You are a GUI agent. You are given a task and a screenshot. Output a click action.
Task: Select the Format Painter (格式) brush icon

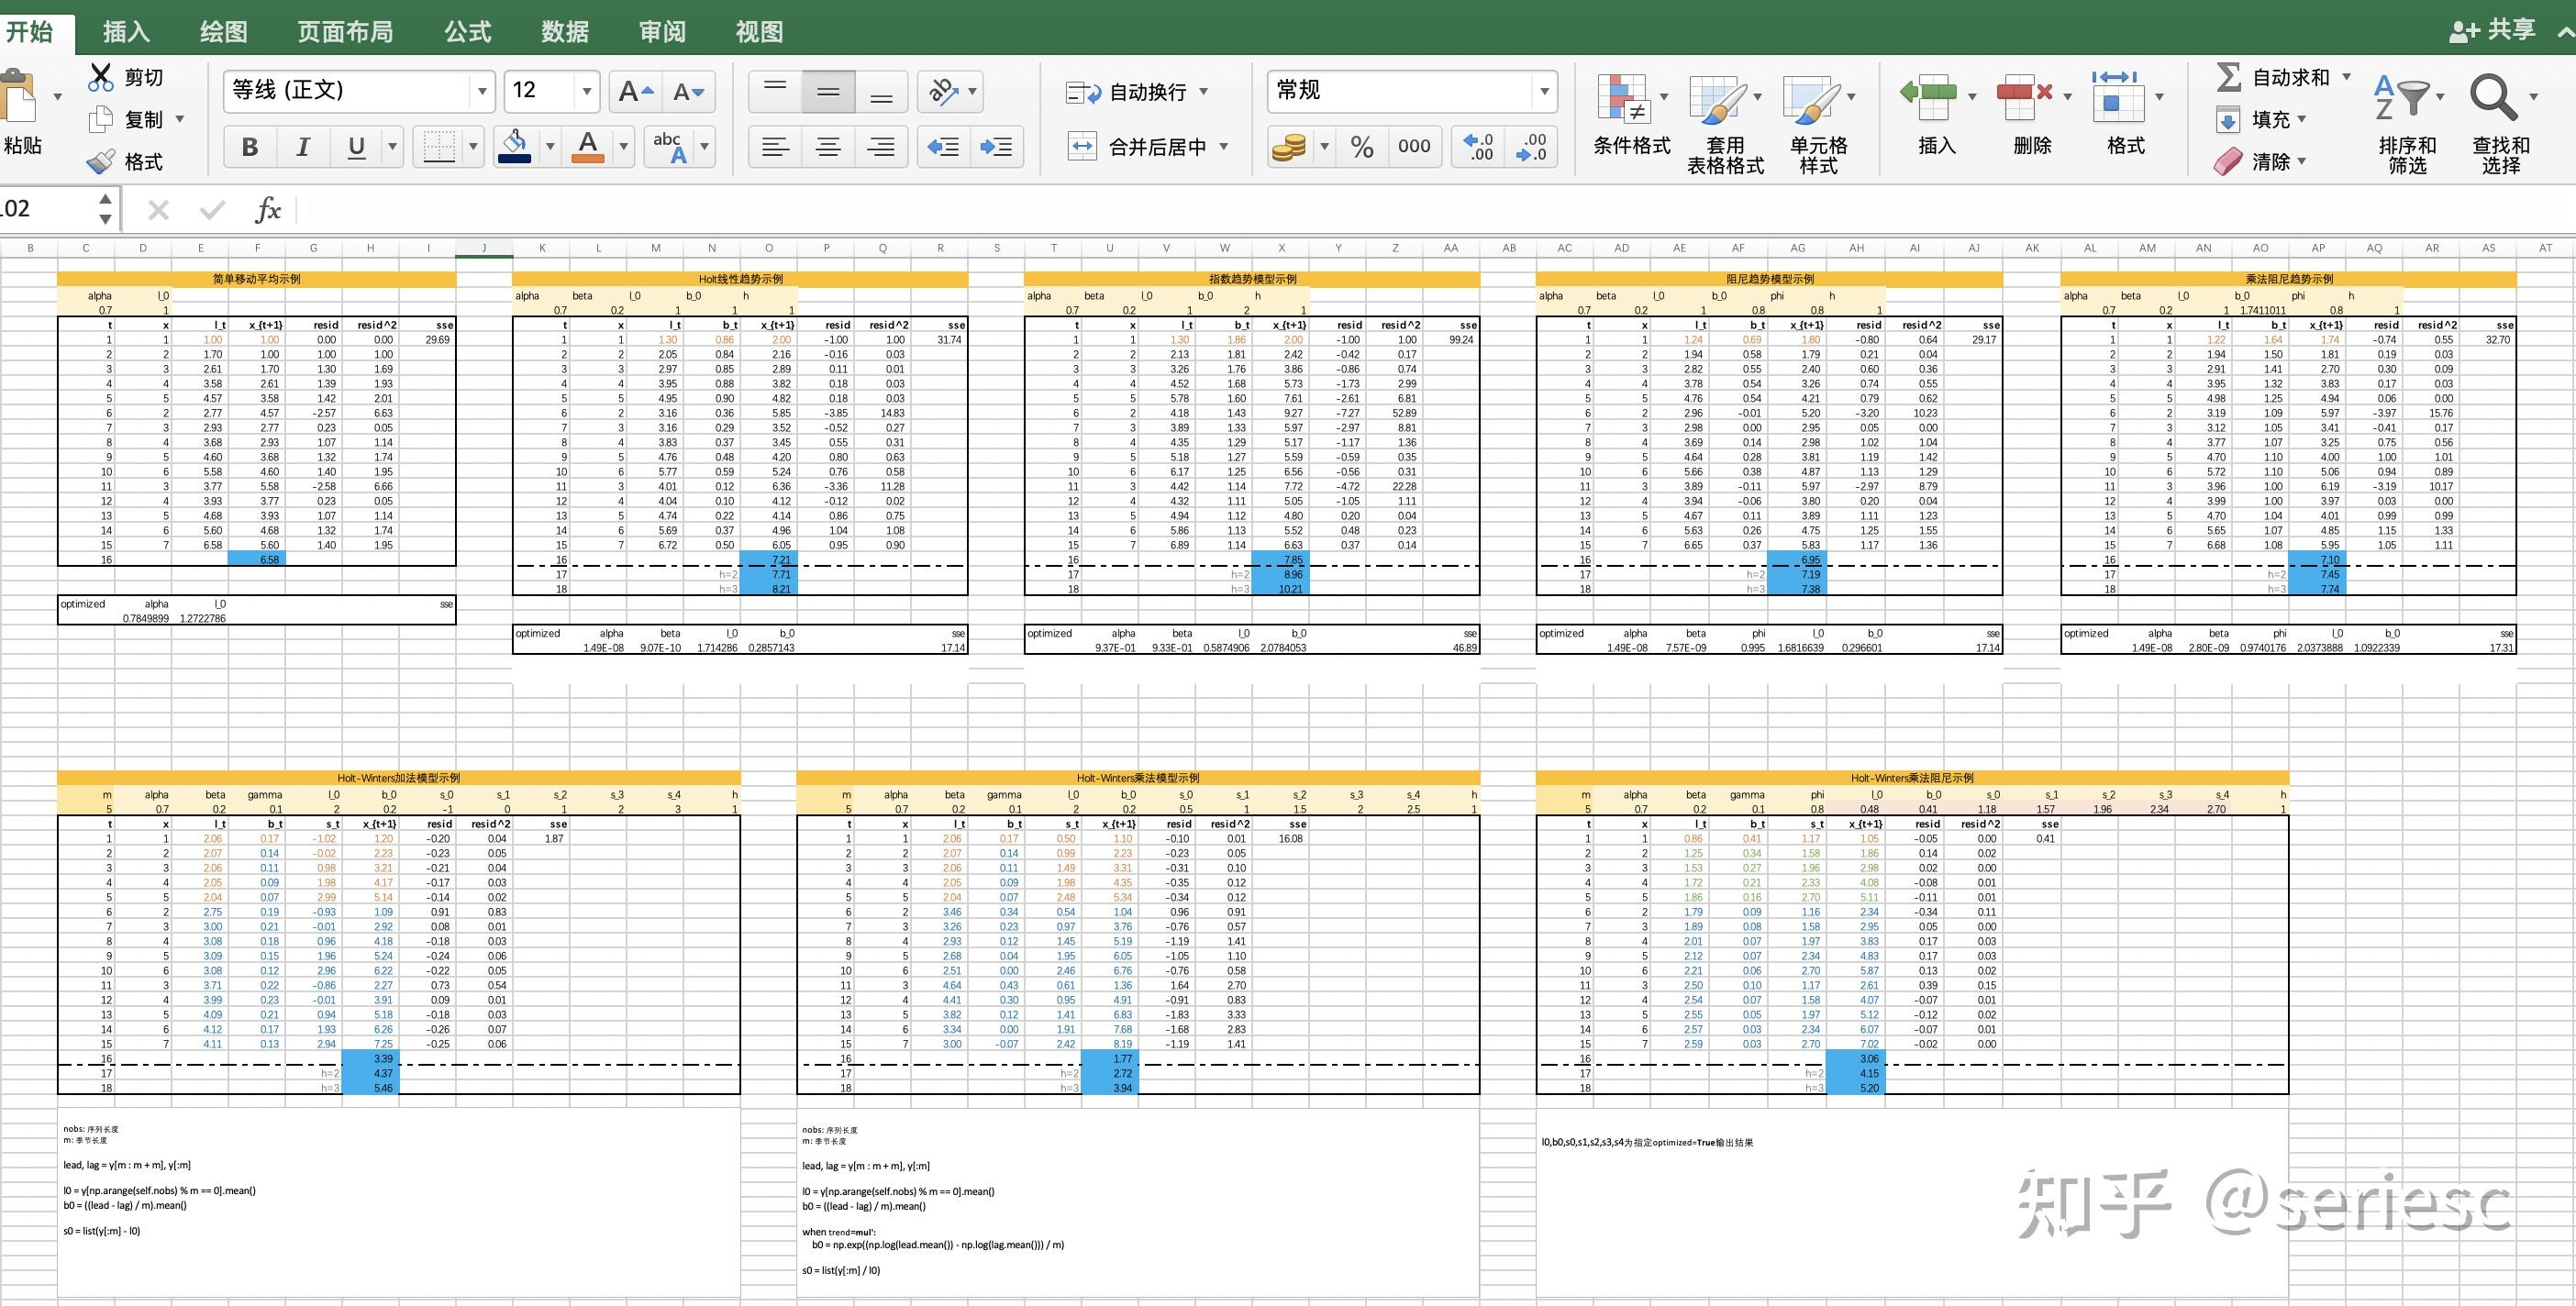tap(101, 161)
